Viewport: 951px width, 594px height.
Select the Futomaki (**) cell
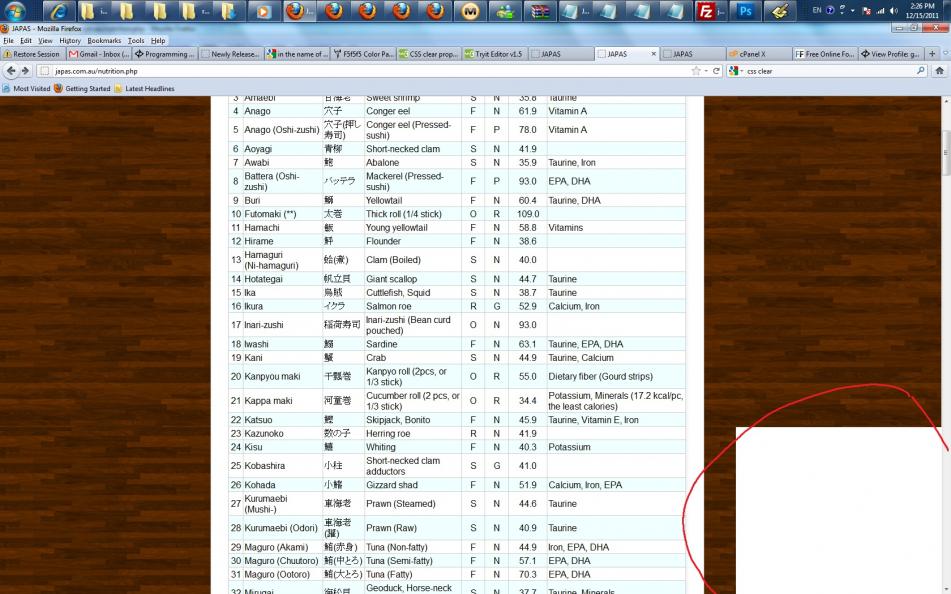pos(281,214)
